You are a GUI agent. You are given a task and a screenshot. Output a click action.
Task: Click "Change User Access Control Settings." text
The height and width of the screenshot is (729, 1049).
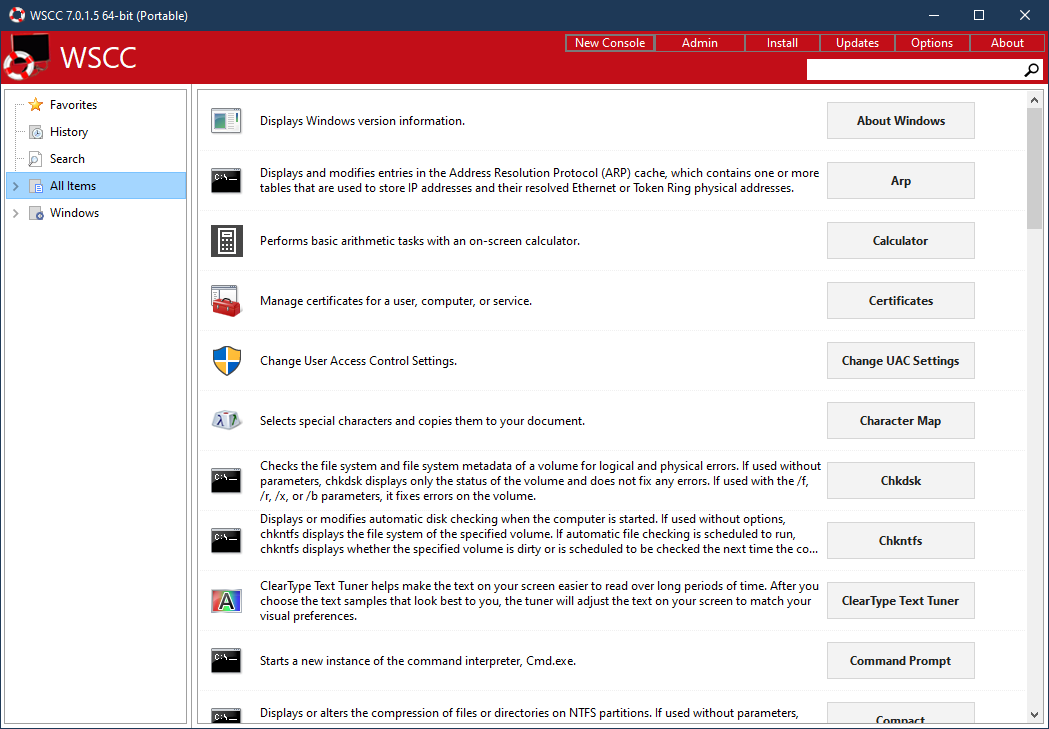(358, 361)
